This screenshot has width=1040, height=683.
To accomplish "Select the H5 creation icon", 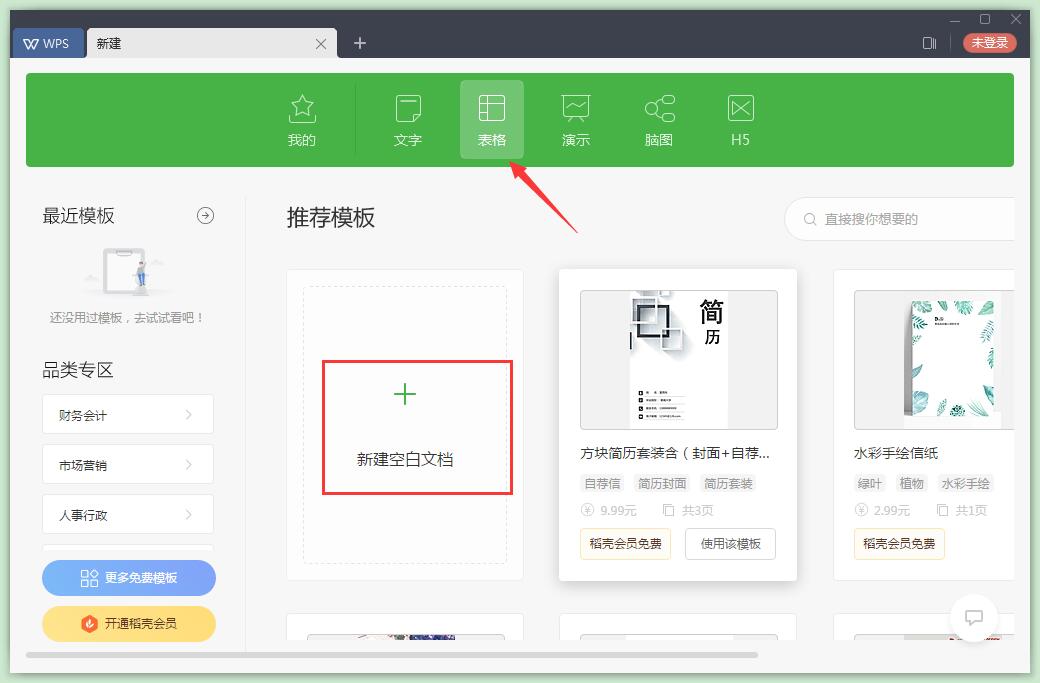I will pyautogui.click(x=740, y=118).
